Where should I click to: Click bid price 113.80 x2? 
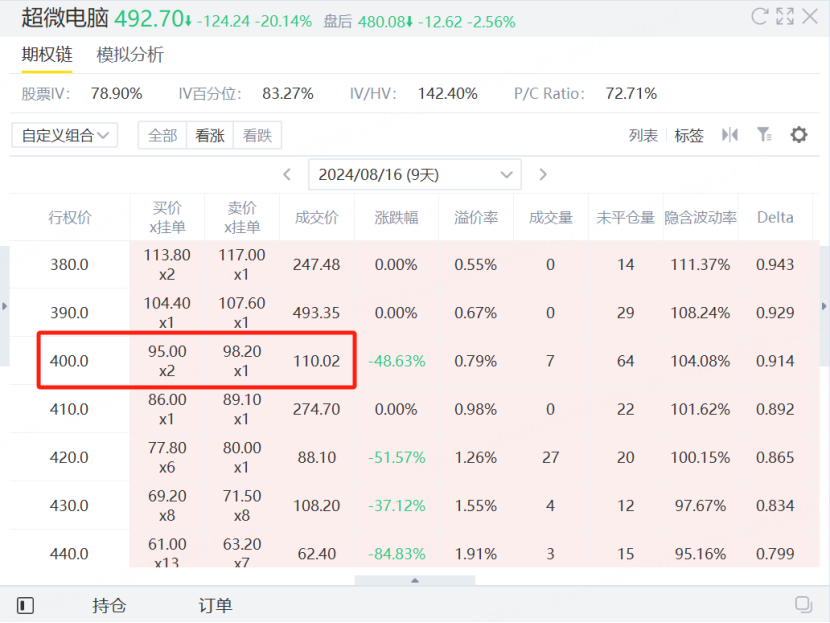(x=167, y=265)
